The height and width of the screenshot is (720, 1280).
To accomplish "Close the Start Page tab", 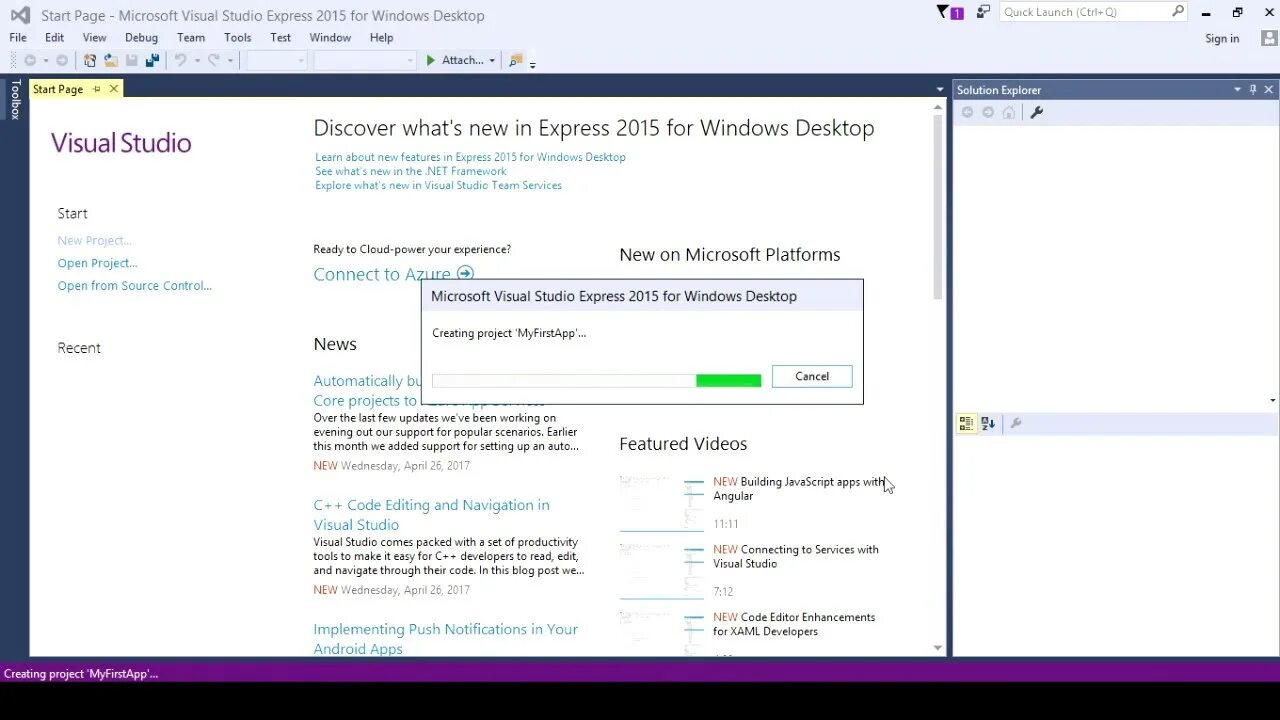I will click(114, 89).
